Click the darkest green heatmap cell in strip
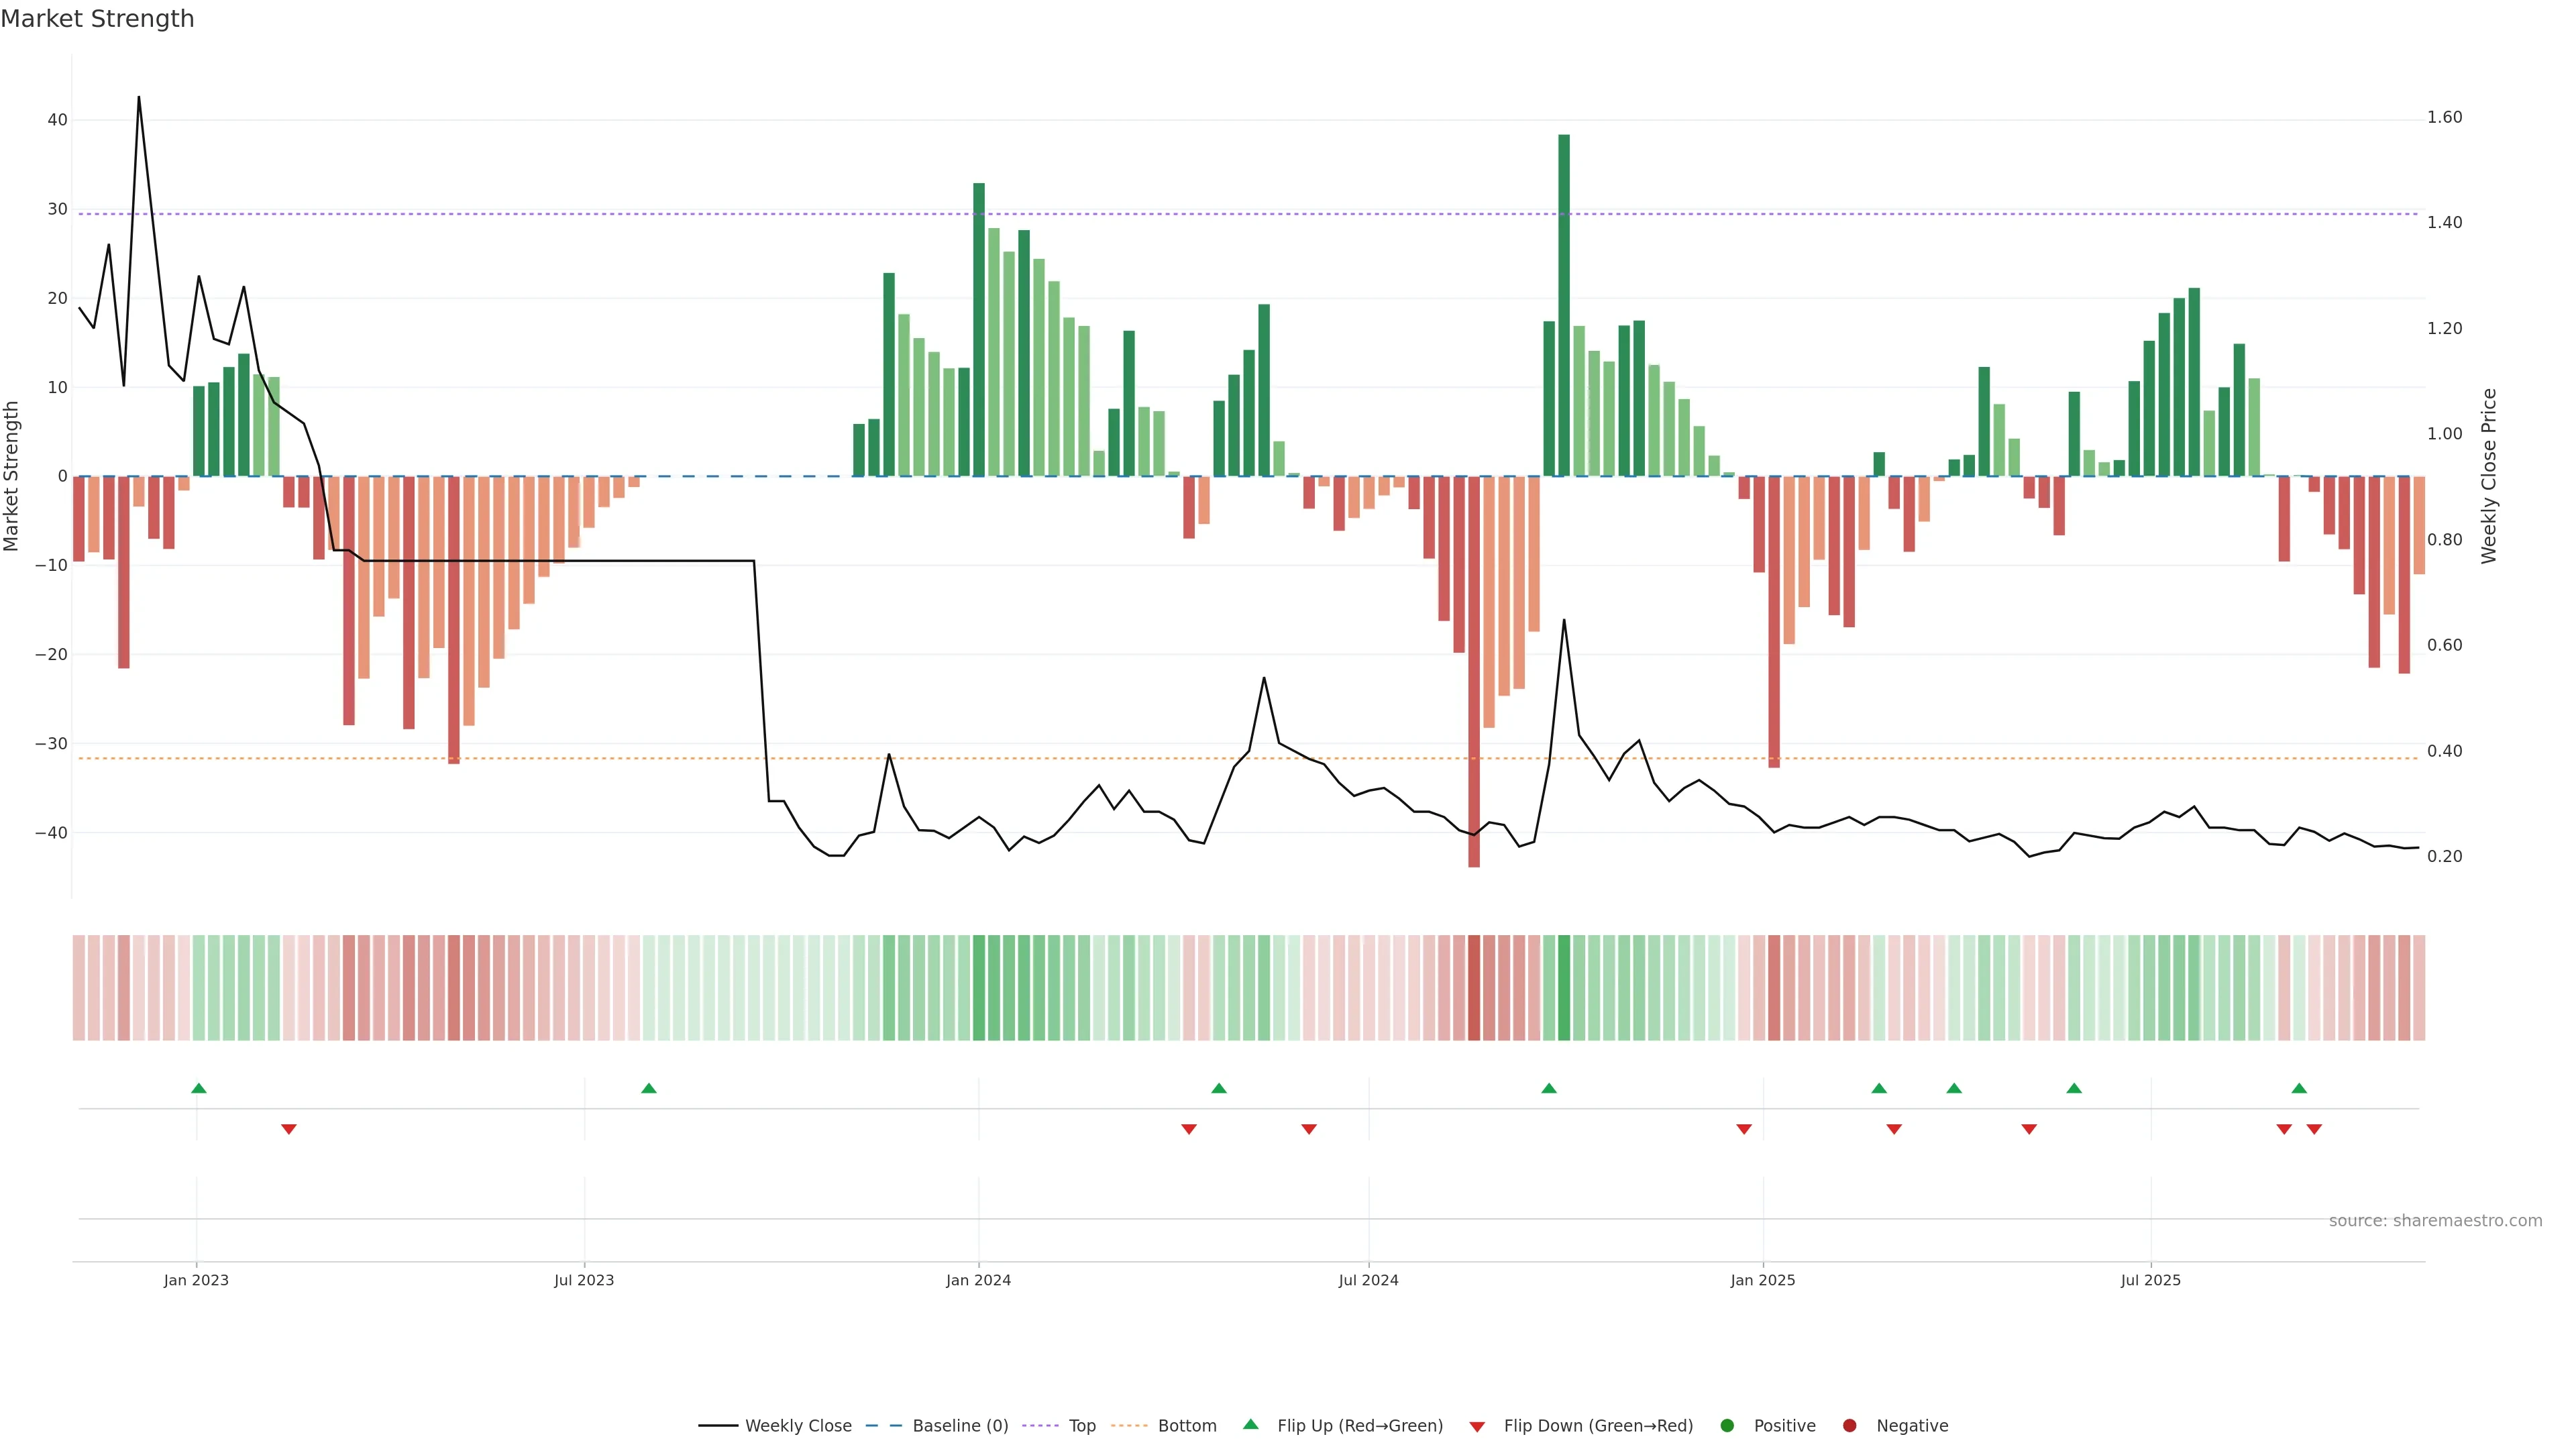Image resolution: width=2576 pixels, height=1449 pixels. pyautogui.click(x=1564, y=988)
